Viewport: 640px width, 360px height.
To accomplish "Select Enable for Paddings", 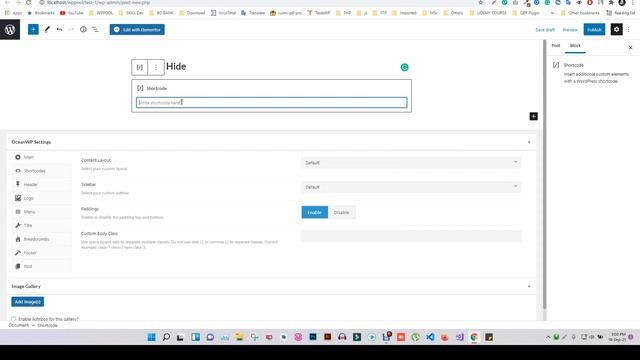I will coord(314,212).
